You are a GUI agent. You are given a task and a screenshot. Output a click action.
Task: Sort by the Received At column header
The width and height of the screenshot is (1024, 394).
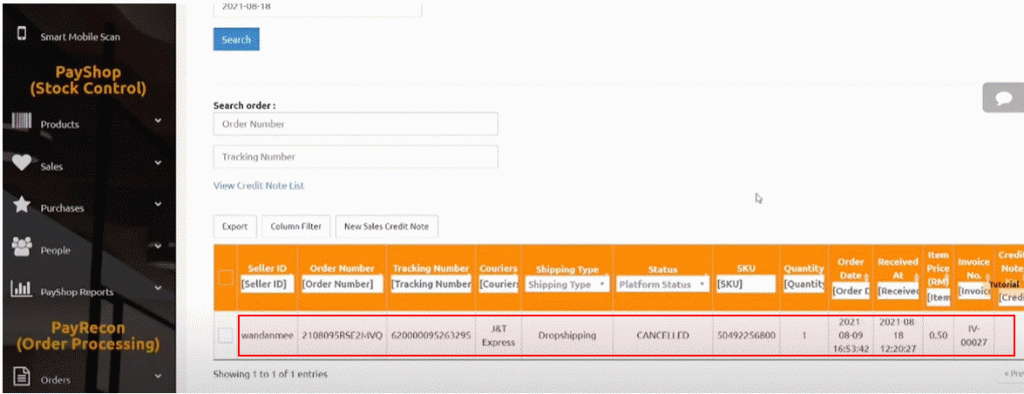[898, 269]
